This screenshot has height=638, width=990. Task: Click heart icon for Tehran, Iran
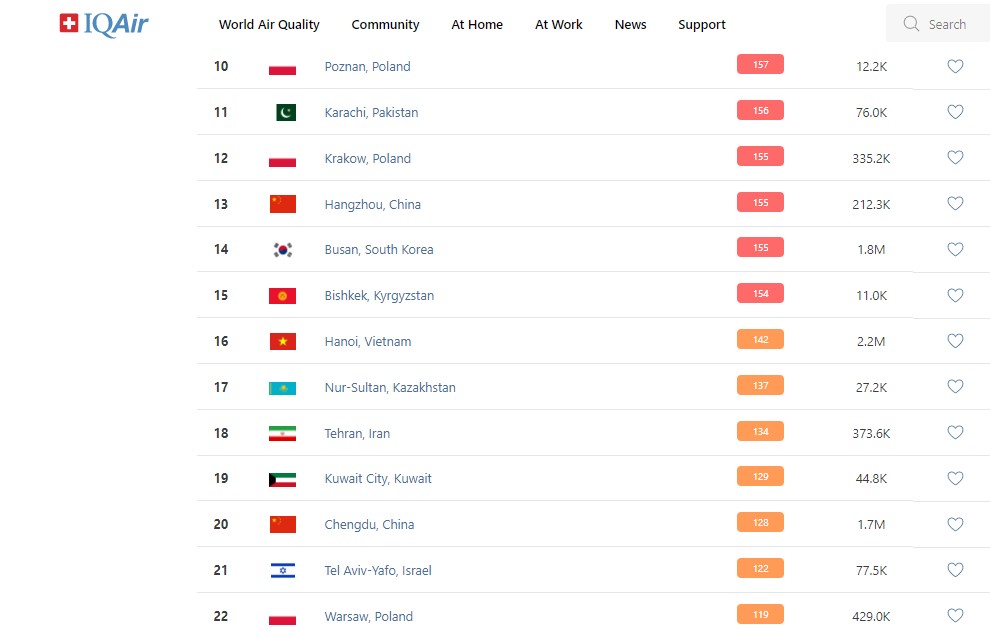(x=955, y=433)
